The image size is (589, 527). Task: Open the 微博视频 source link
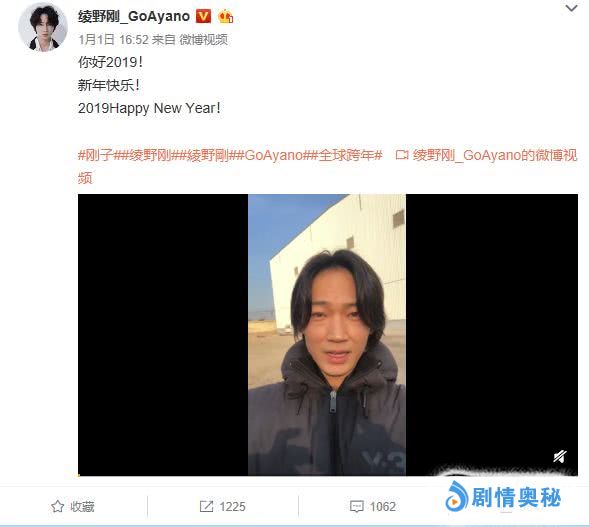203,39
